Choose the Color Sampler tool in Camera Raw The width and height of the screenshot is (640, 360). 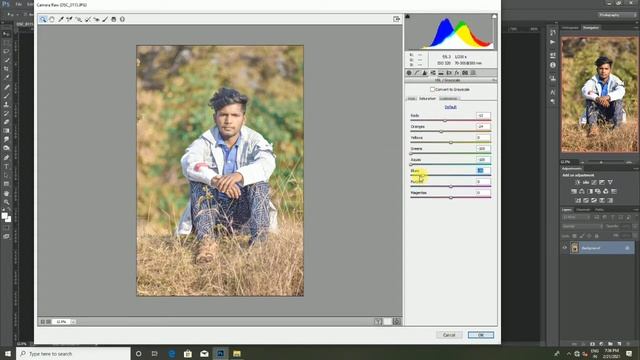click(69, 19)
